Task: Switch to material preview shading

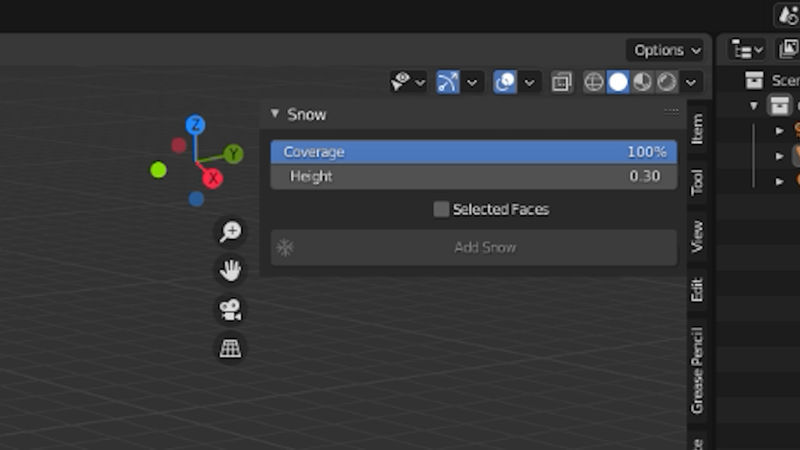Action: (x=642, y=82)
